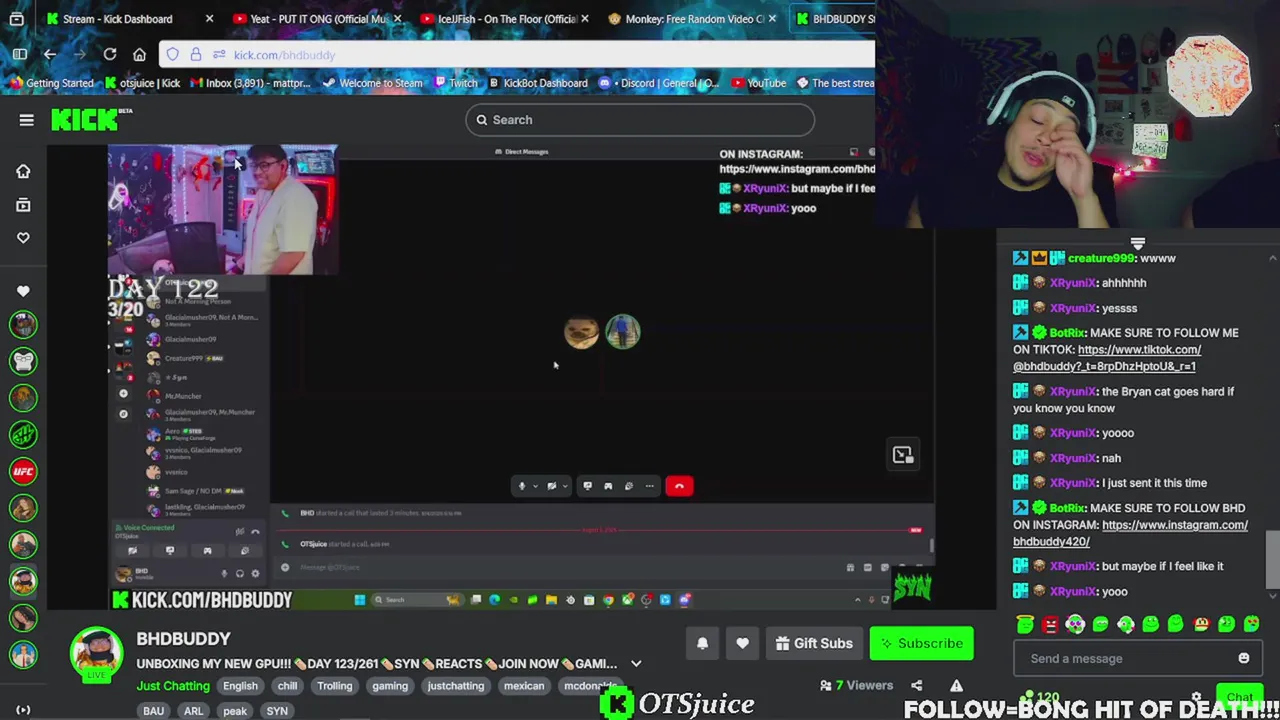The height and width of the screenshot is (720, 1280).
Task: Select the Trolling tag
Action: 335,686
